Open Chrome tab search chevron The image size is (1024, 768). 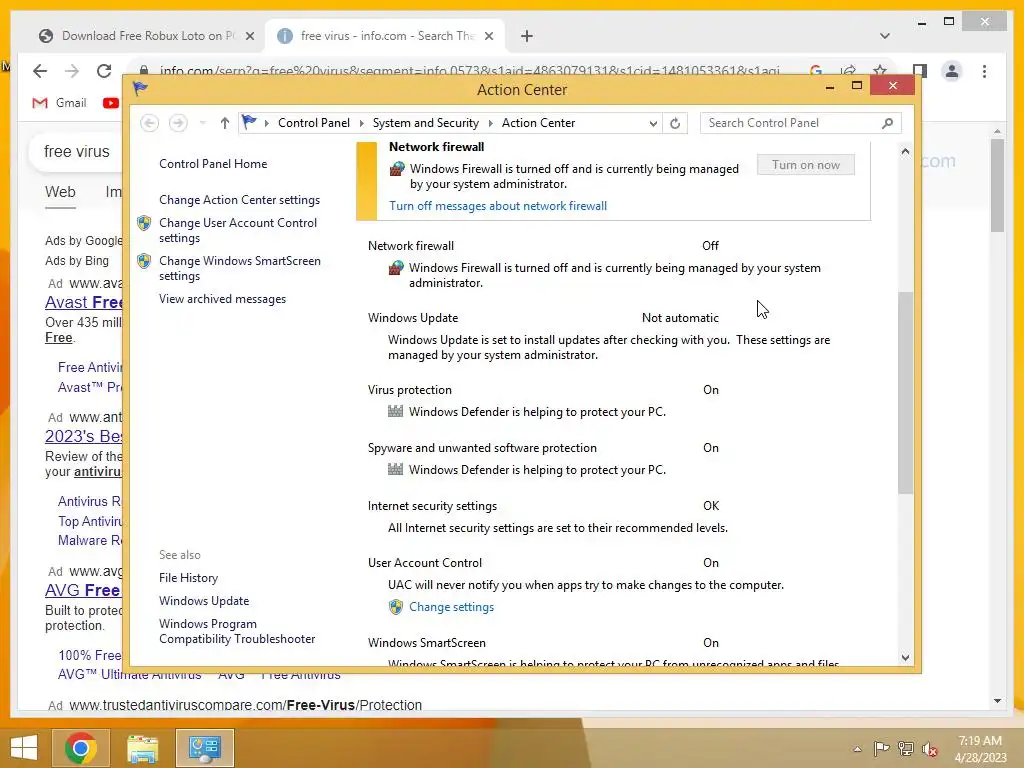click(x=885, y=36)
